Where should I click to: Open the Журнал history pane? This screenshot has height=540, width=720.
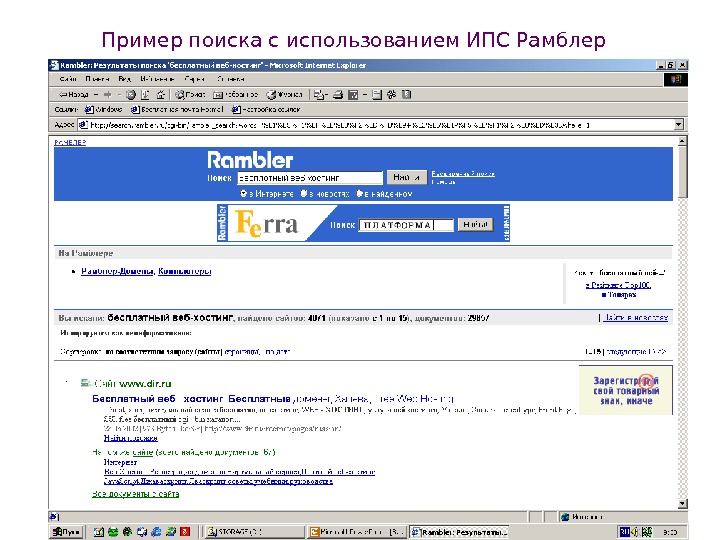click(x=285, y=95)
